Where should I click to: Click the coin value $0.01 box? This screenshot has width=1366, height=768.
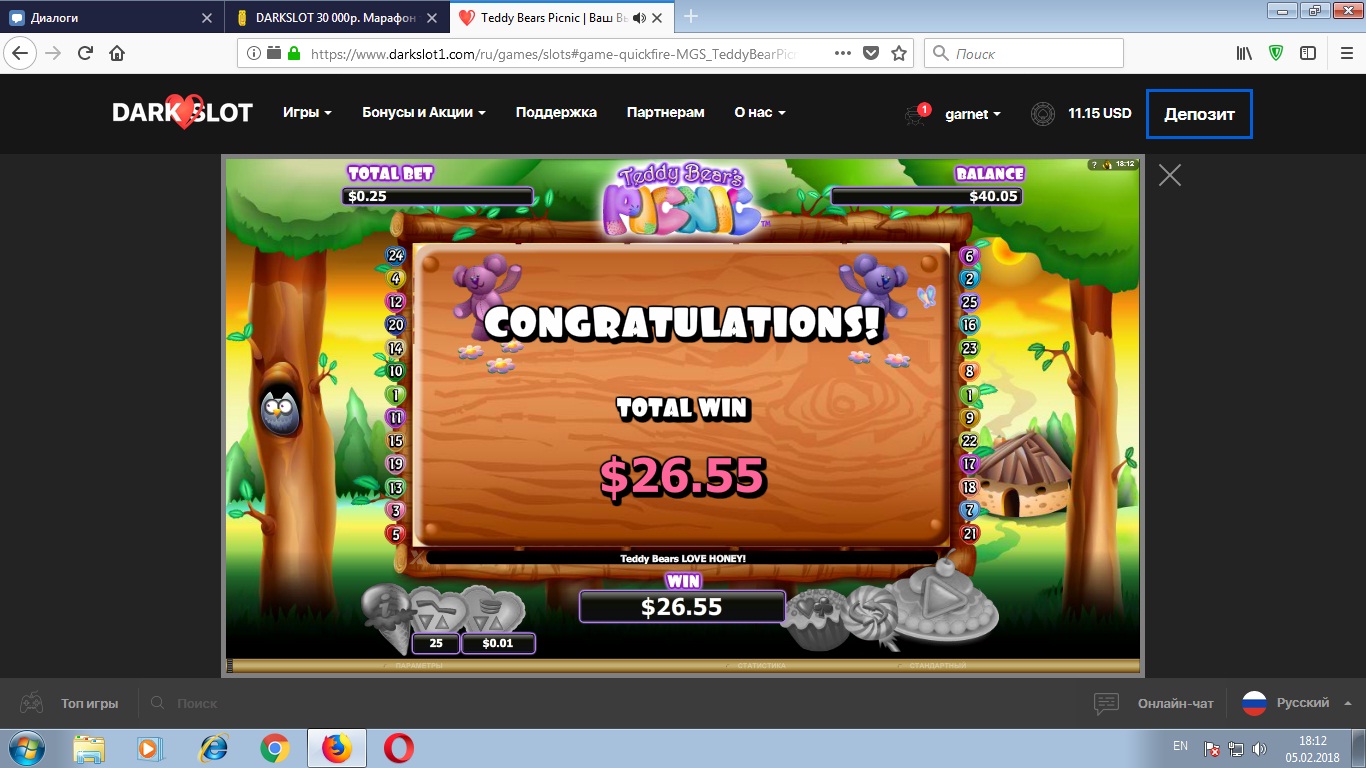498,643
